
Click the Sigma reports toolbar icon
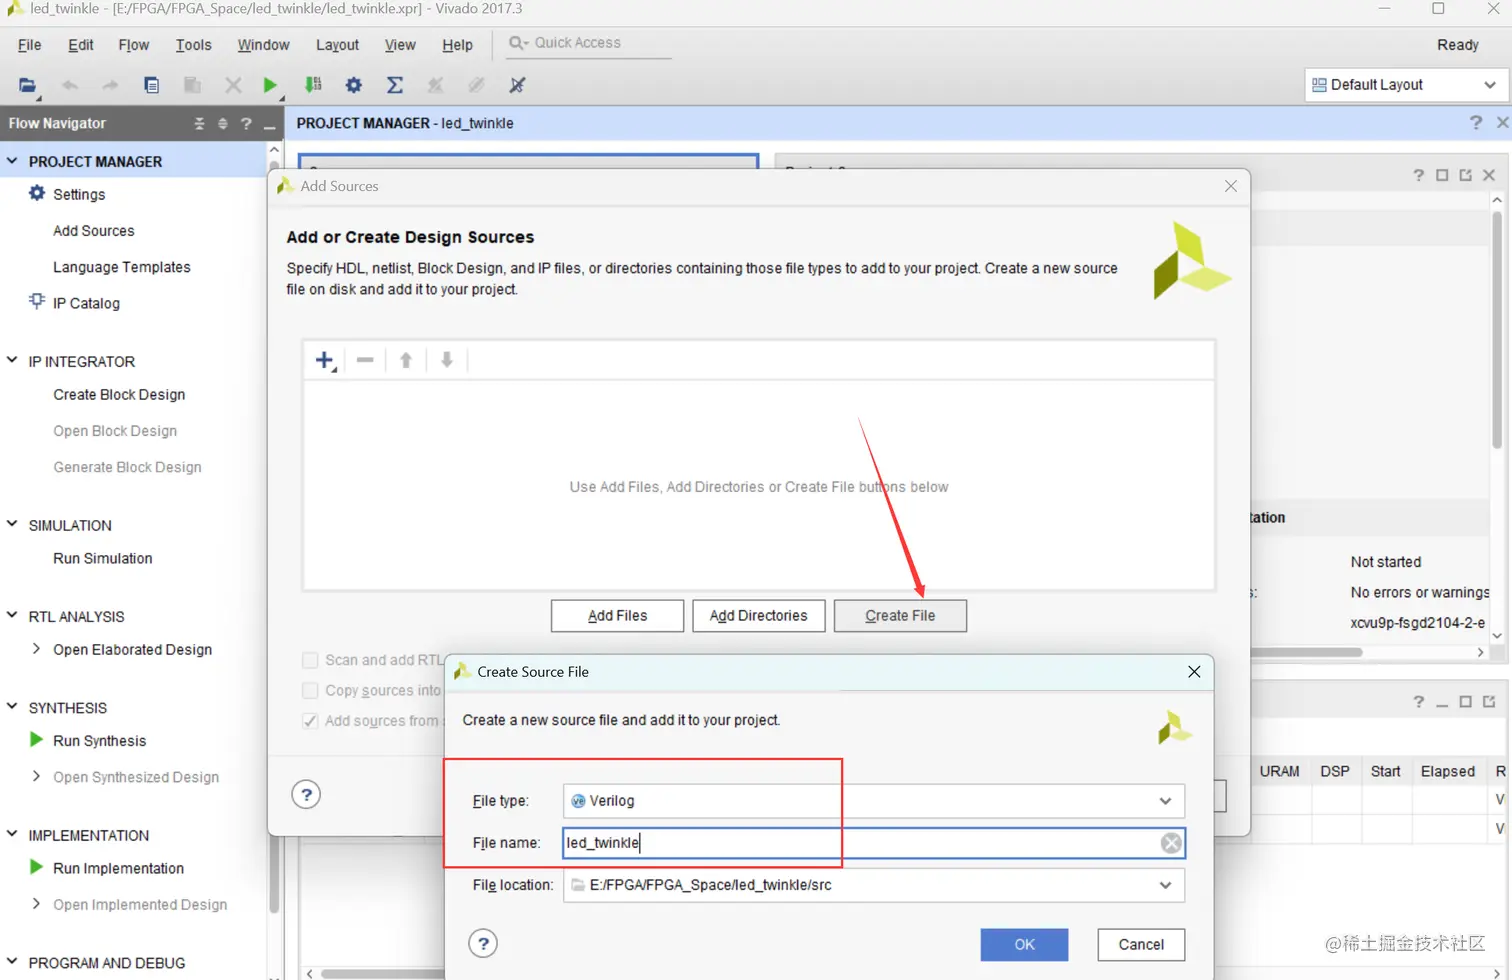tap(395, 85)
